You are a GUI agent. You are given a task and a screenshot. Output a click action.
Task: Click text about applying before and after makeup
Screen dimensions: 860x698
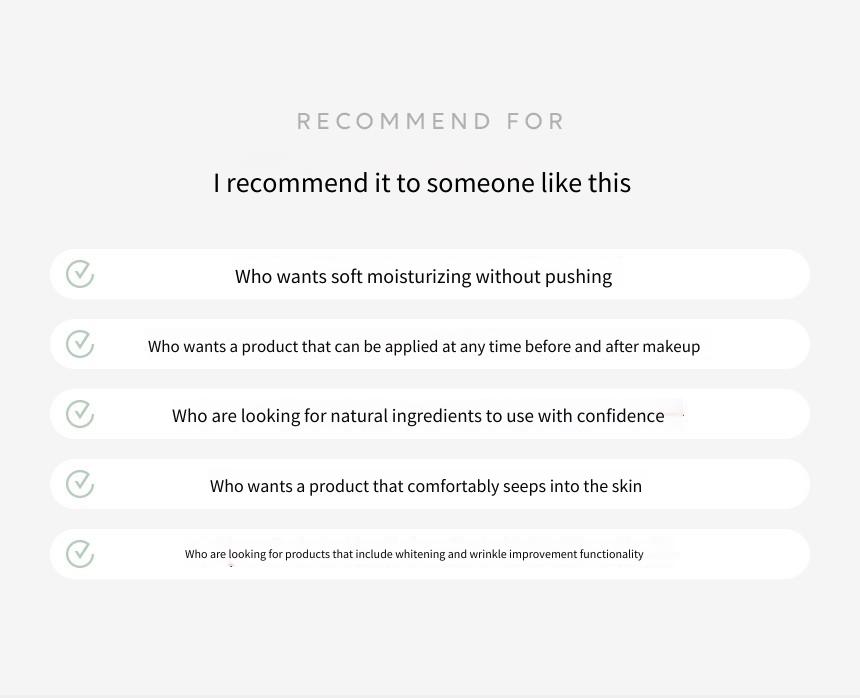pos(424,347)
